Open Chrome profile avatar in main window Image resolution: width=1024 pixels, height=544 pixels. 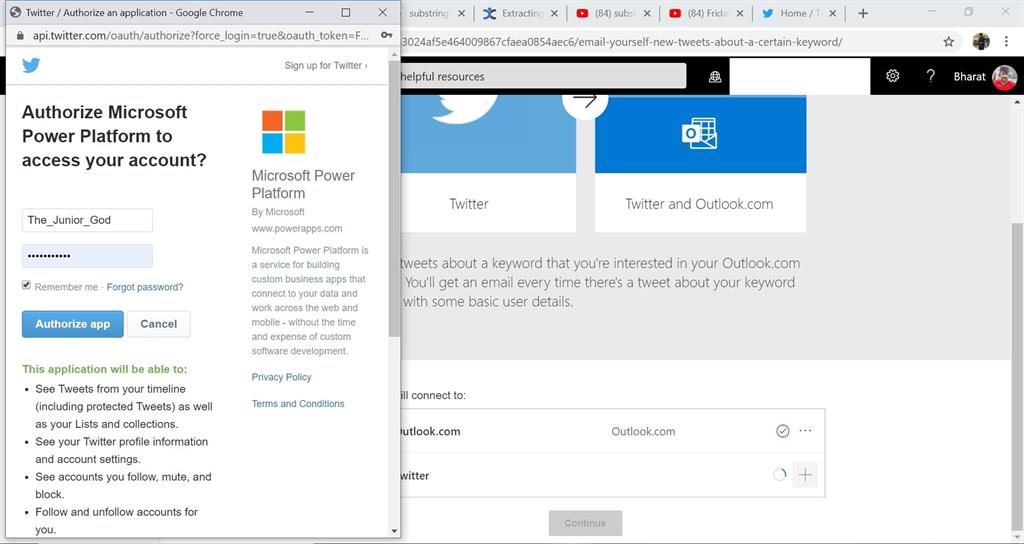point(981,42)
